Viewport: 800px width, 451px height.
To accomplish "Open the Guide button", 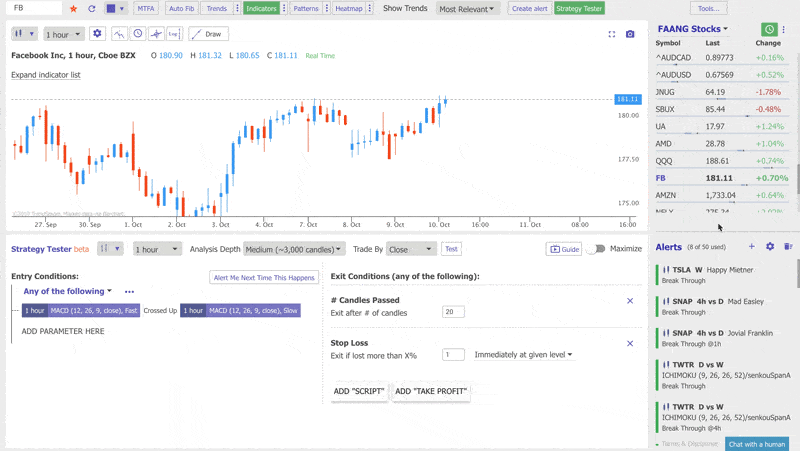I will (x=564, y=249).
